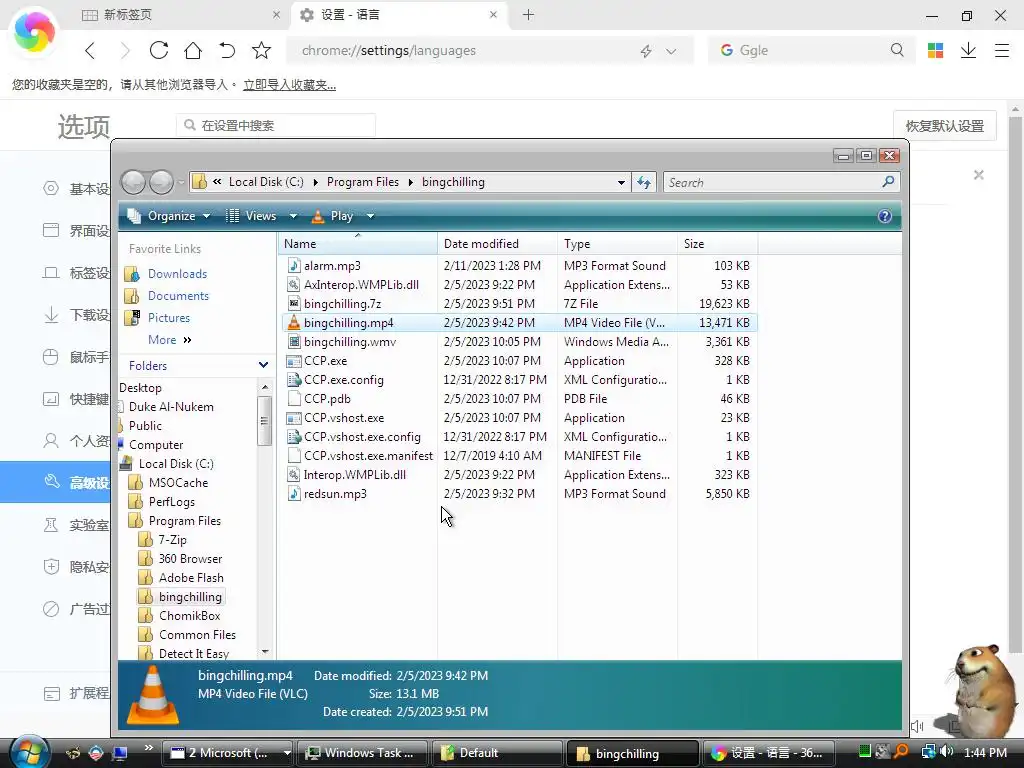Screen dimensions: 1024x768
Task: Click the volume speaker tray icon
Action: coord(947,752)
